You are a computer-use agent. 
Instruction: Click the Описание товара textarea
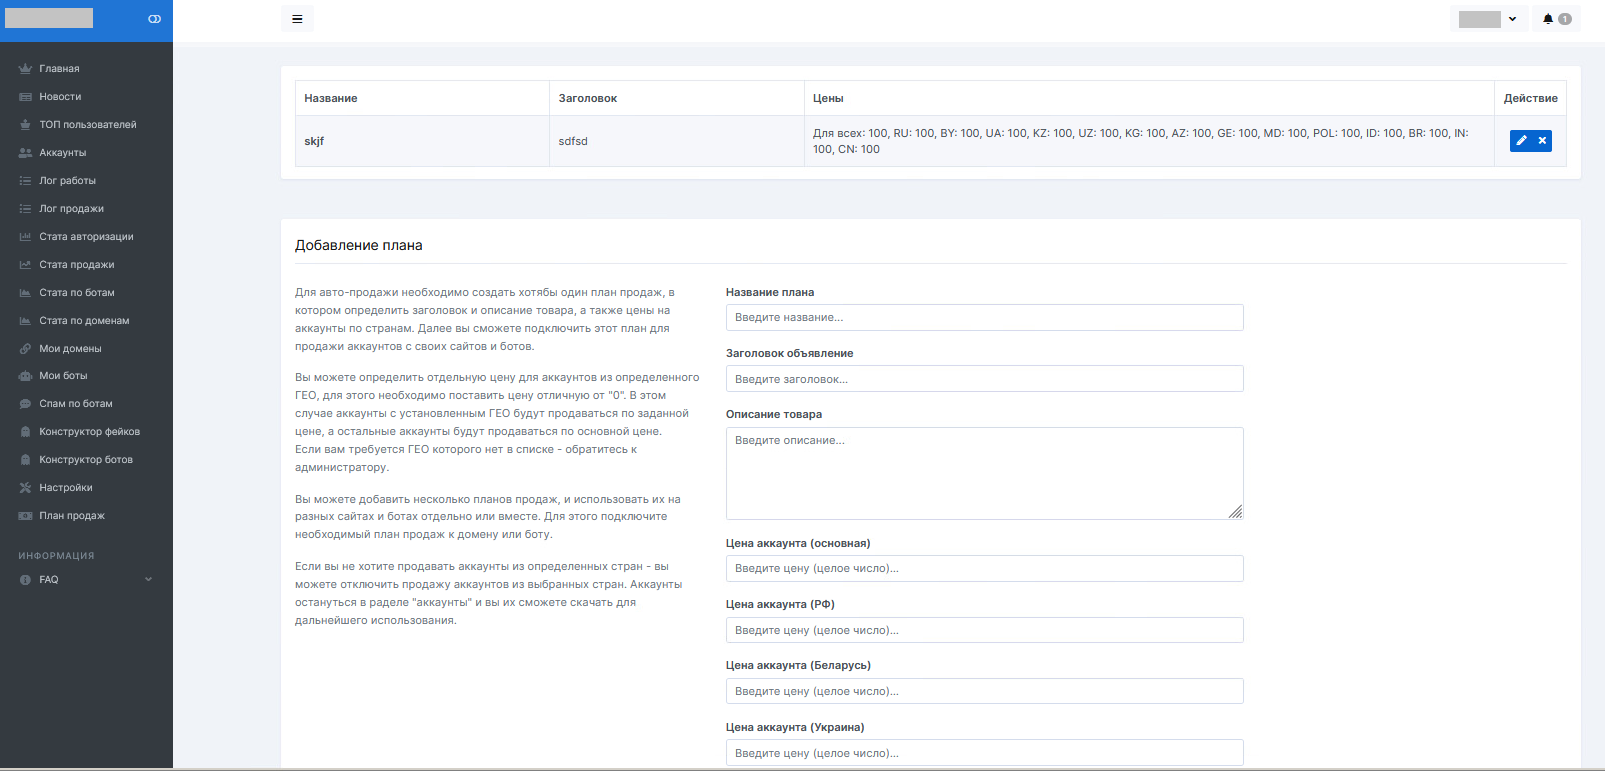pos(984,473)
